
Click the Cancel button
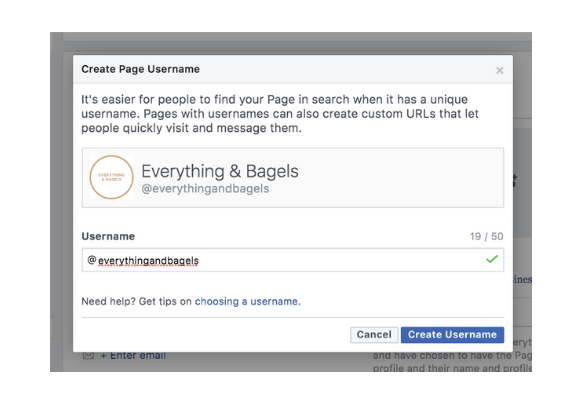pos(374,334)
